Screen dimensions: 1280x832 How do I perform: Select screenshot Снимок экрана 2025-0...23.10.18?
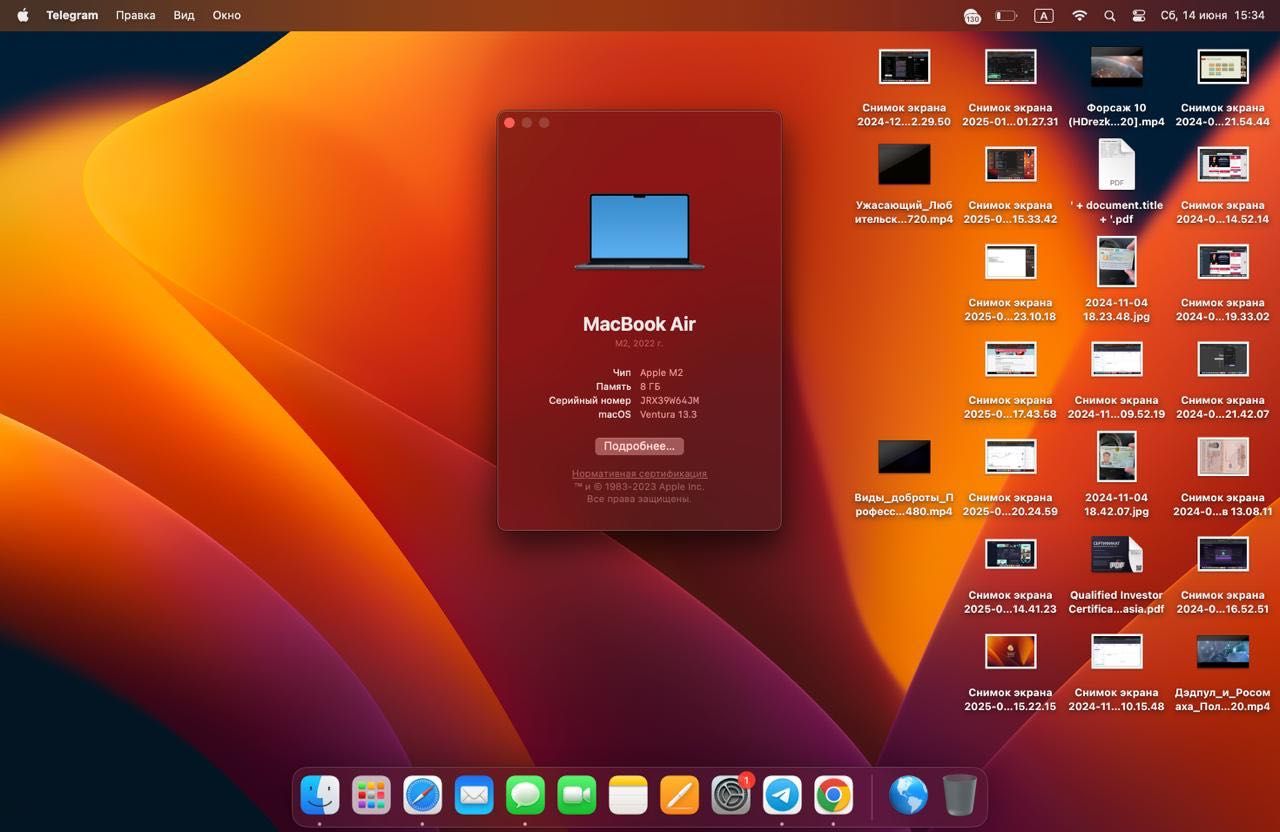(x=1010, y=282)
